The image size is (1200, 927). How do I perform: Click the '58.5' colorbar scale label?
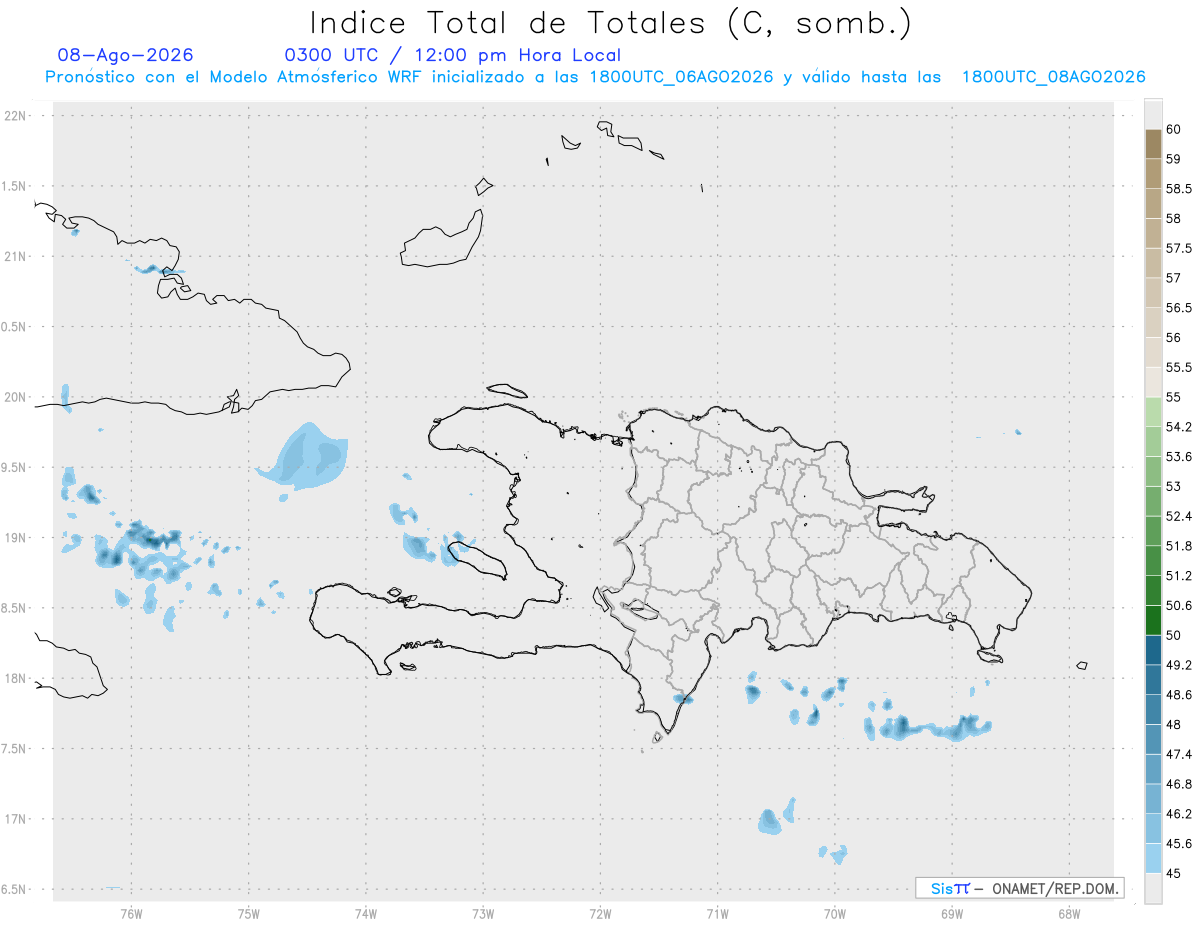pos(1178,189)
